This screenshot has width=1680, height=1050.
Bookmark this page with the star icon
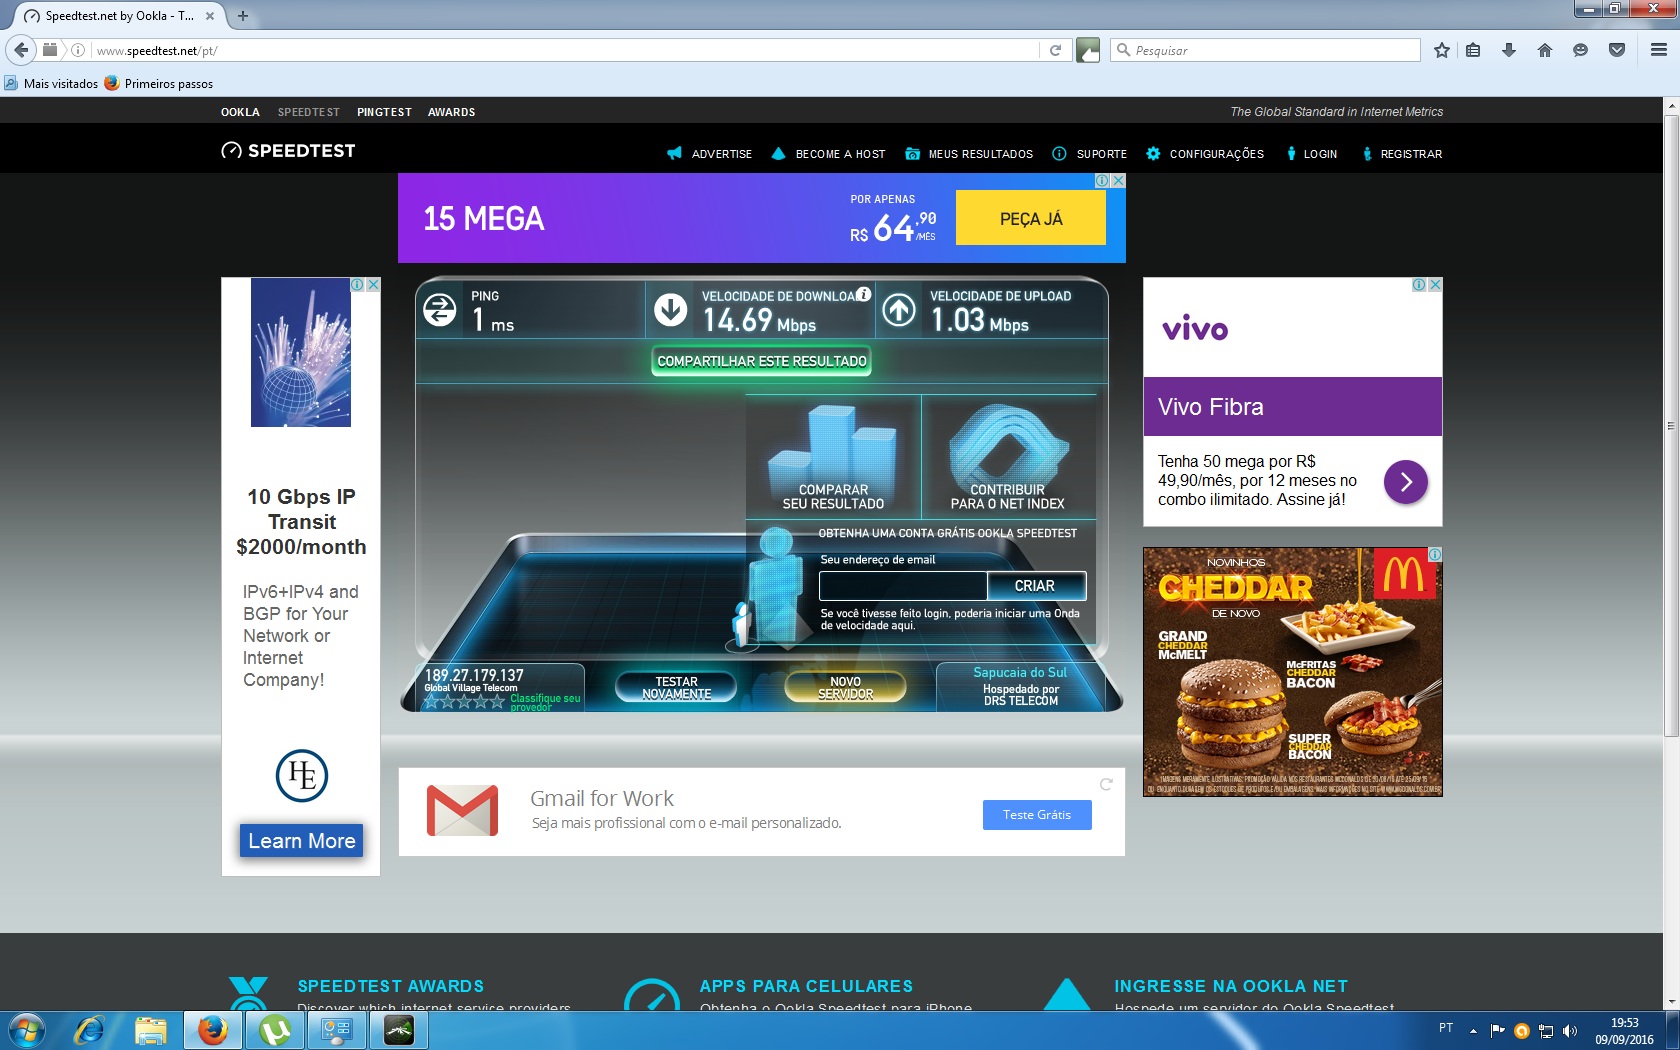click(x=1442, y=50)
